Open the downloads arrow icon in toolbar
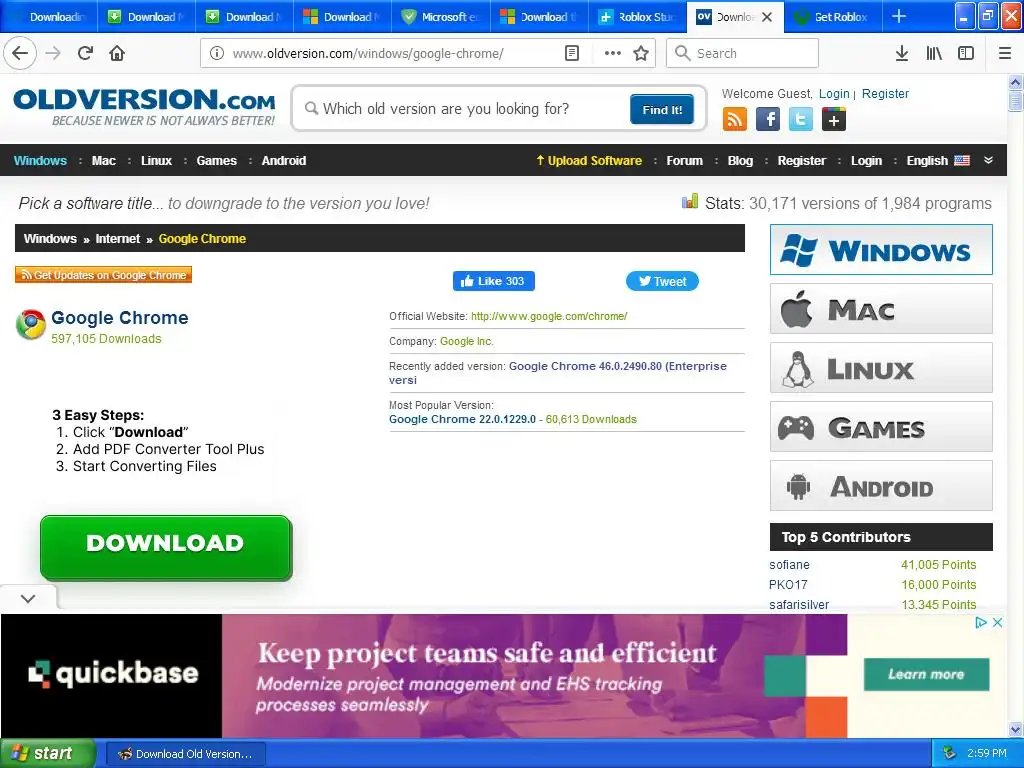Viewport: 1024px width, 768px height. click(901, 53)
